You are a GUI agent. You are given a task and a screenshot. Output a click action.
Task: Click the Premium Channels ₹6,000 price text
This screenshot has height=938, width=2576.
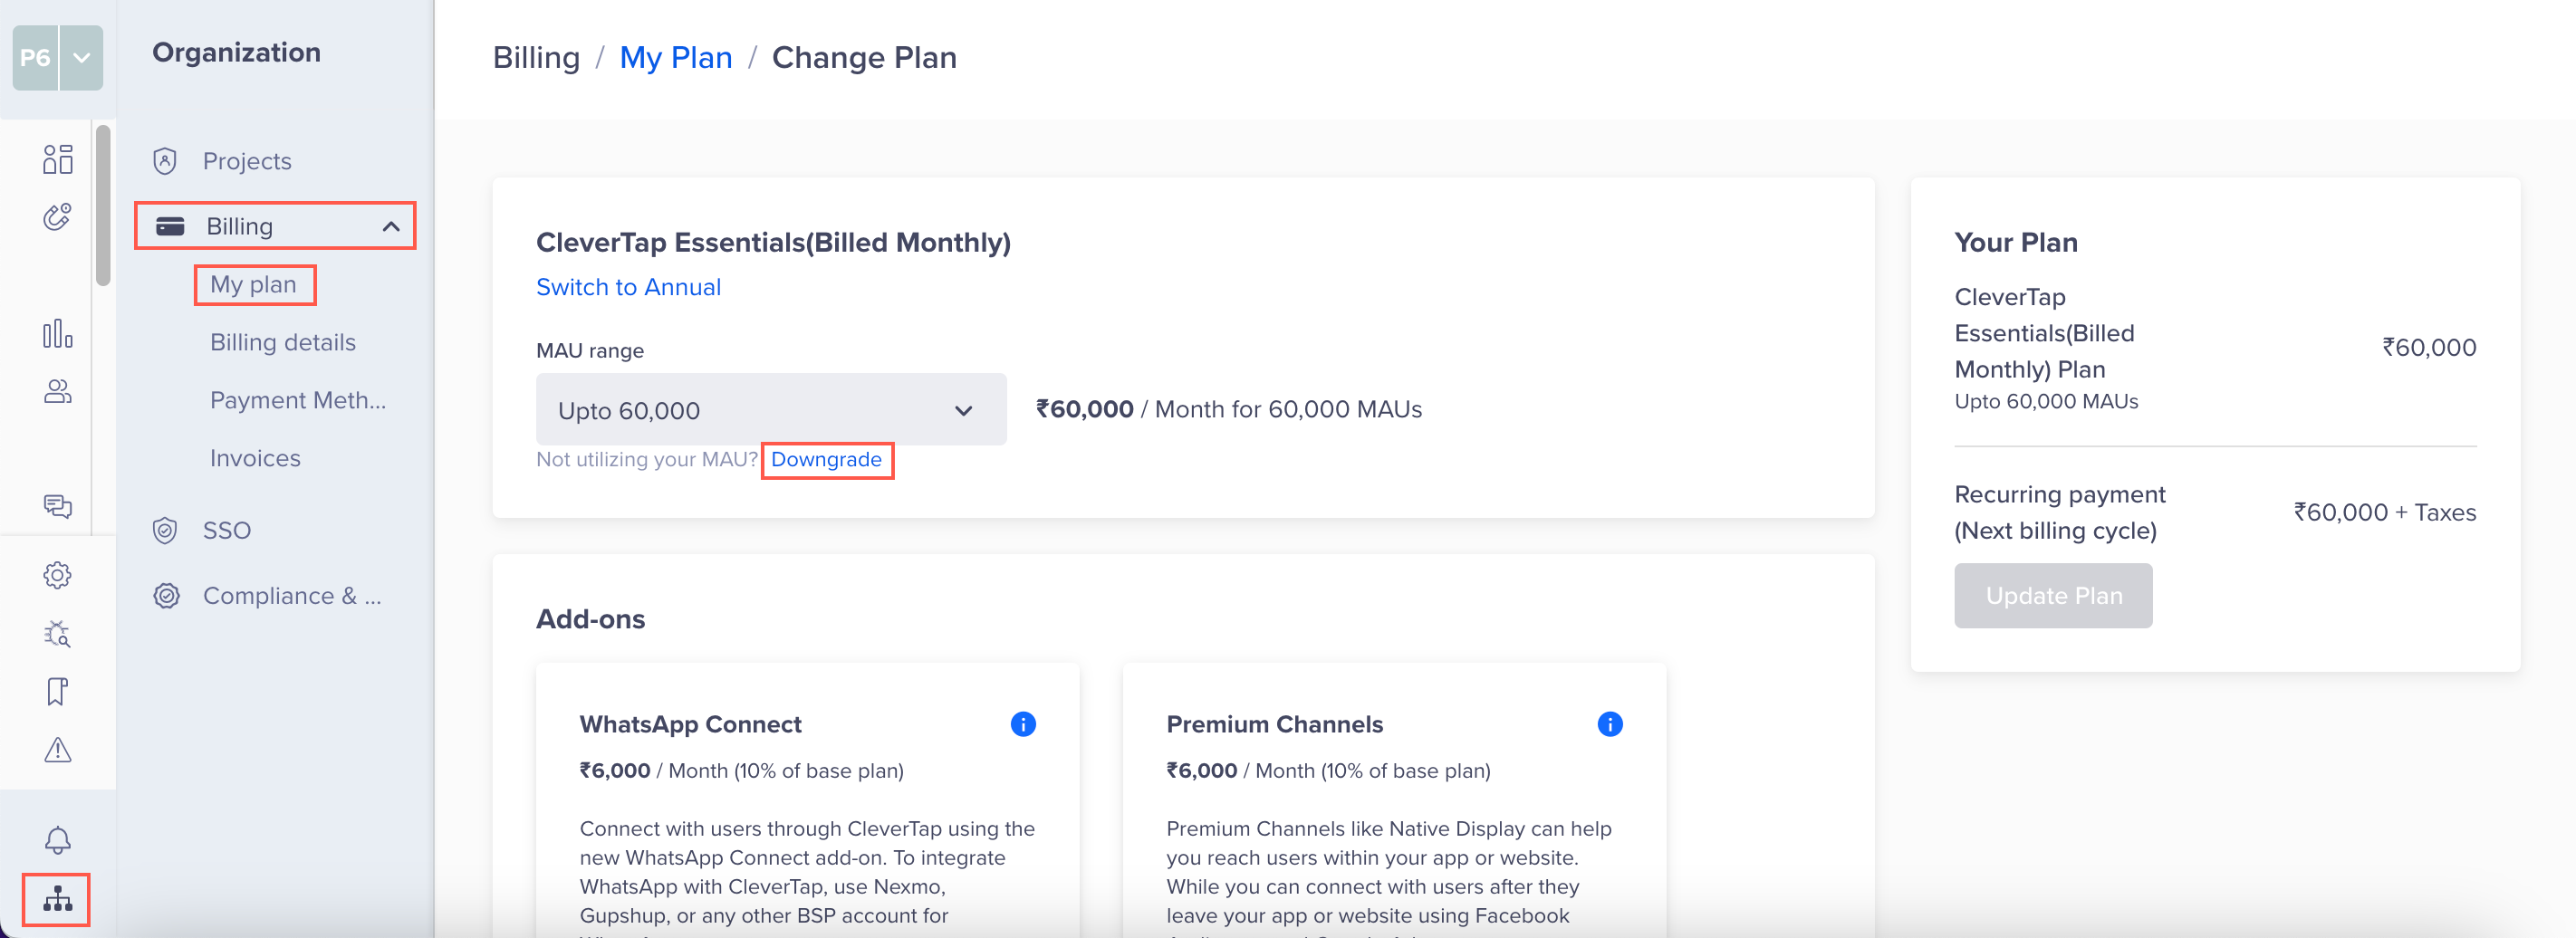click(1328, 771)
